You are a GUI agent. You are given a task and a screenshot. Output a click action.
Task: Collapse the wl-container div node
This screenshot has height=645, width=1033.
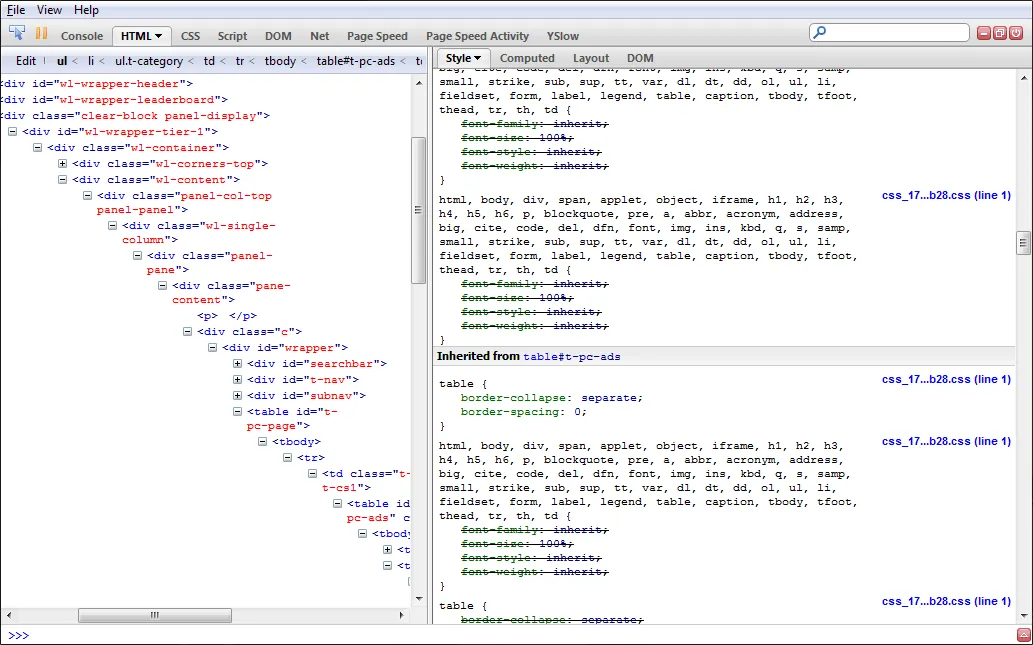38,148
